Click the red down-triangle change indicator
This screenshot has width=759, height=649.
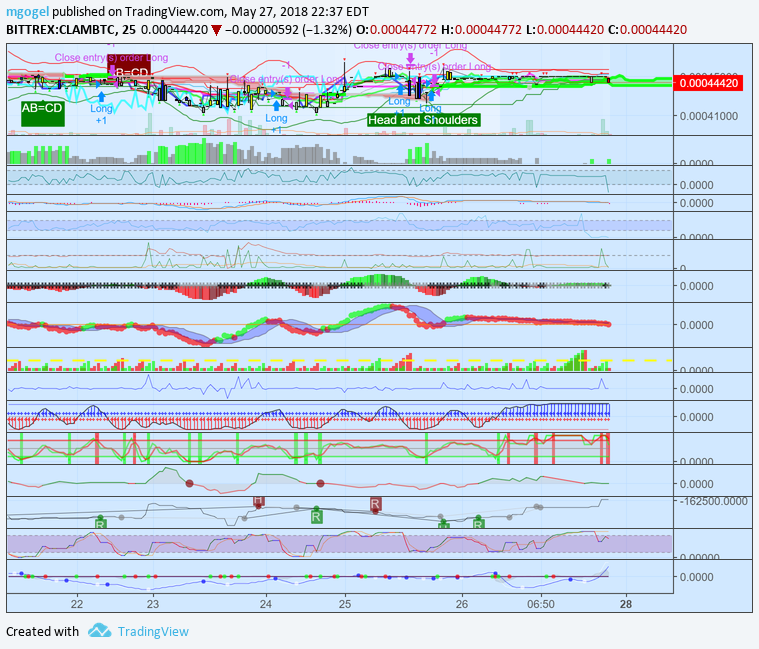(216, 30)
